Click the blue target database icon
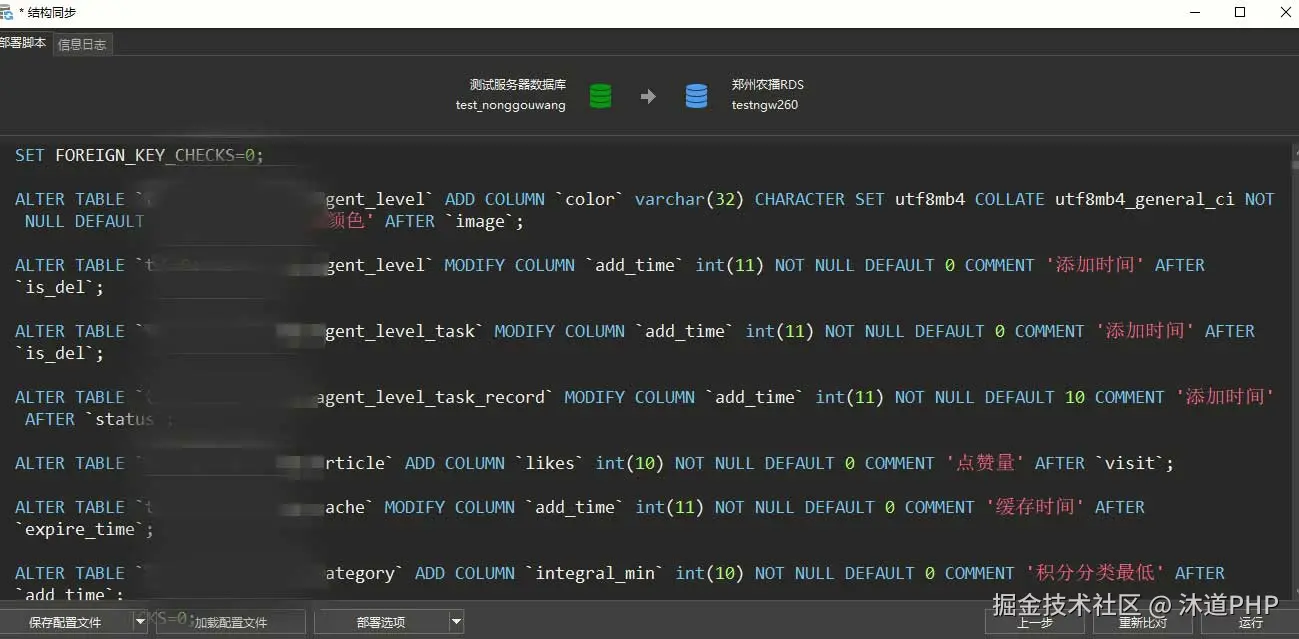Image resolution: width=1299 pixels, height=639 pixels. pyautogui.click(x=696, y=96)
